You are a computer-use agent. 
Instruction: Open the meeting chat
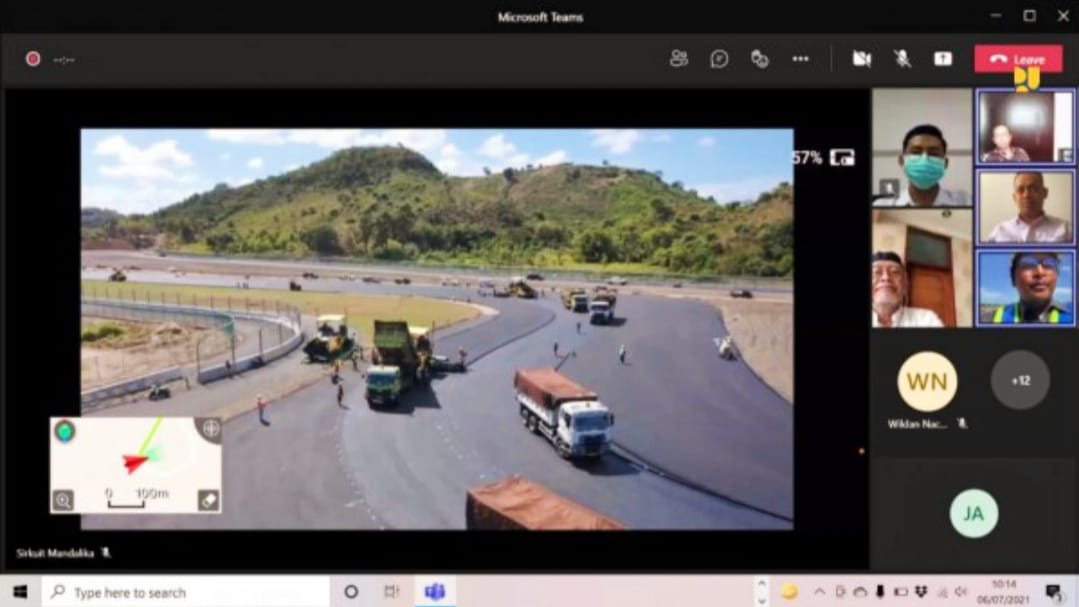[x=719, y=59]
